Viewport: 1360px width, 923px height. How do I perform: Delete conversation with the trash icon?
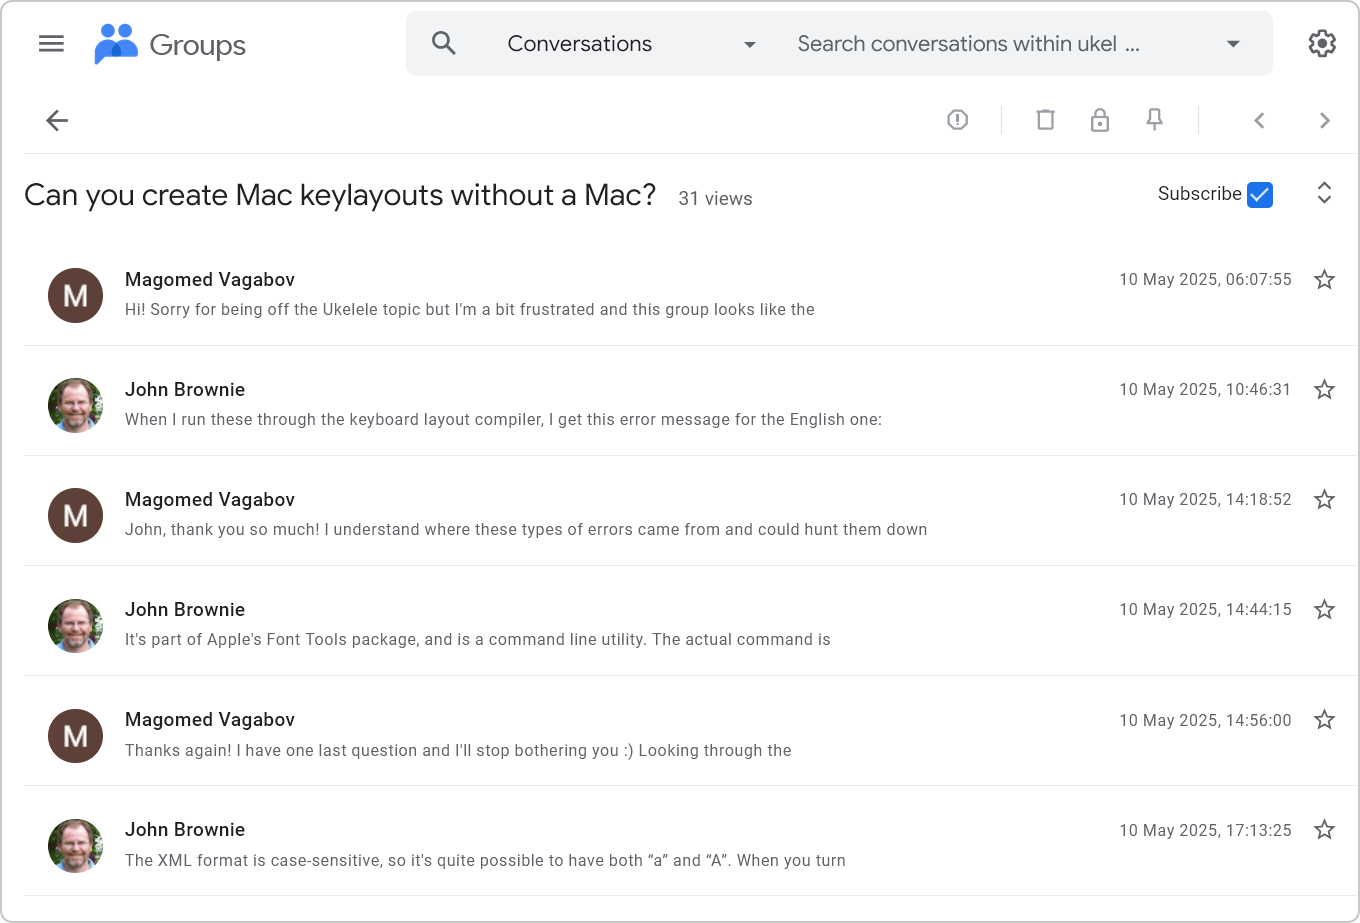[x=1045, y=120]
